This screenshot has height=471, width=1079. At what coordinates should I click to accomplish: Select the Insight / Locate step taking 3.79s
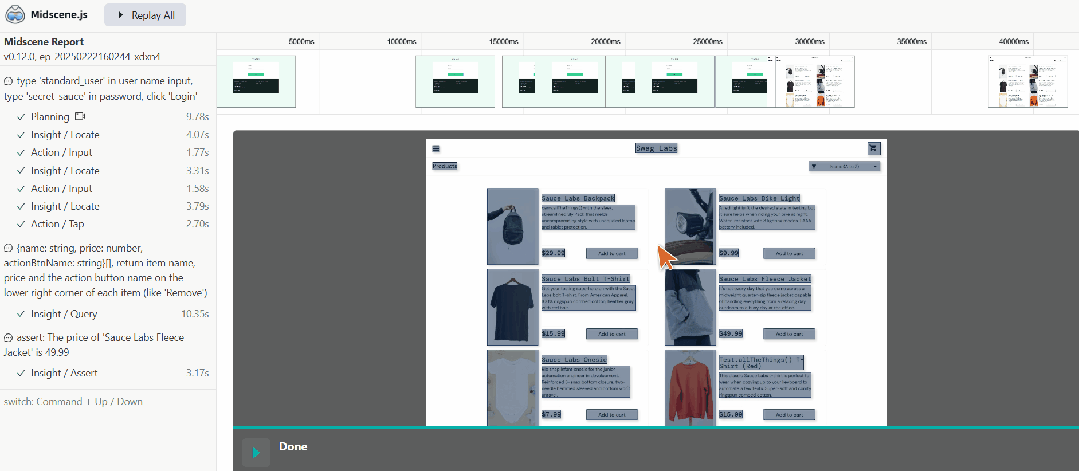tap(108, 207)
